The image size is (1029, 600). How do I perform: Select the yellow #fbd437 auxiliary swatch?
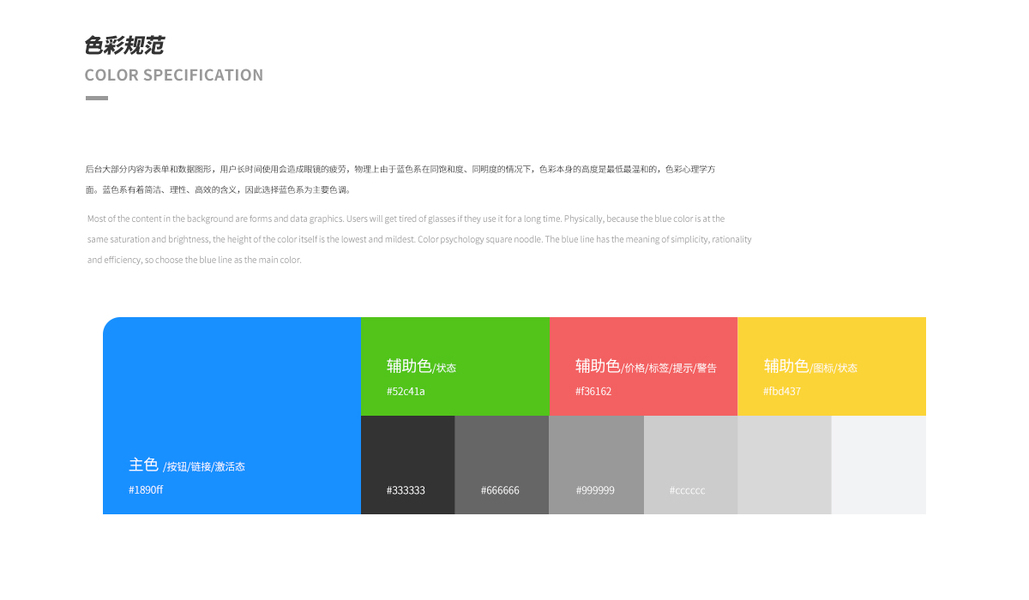[831, 366]
